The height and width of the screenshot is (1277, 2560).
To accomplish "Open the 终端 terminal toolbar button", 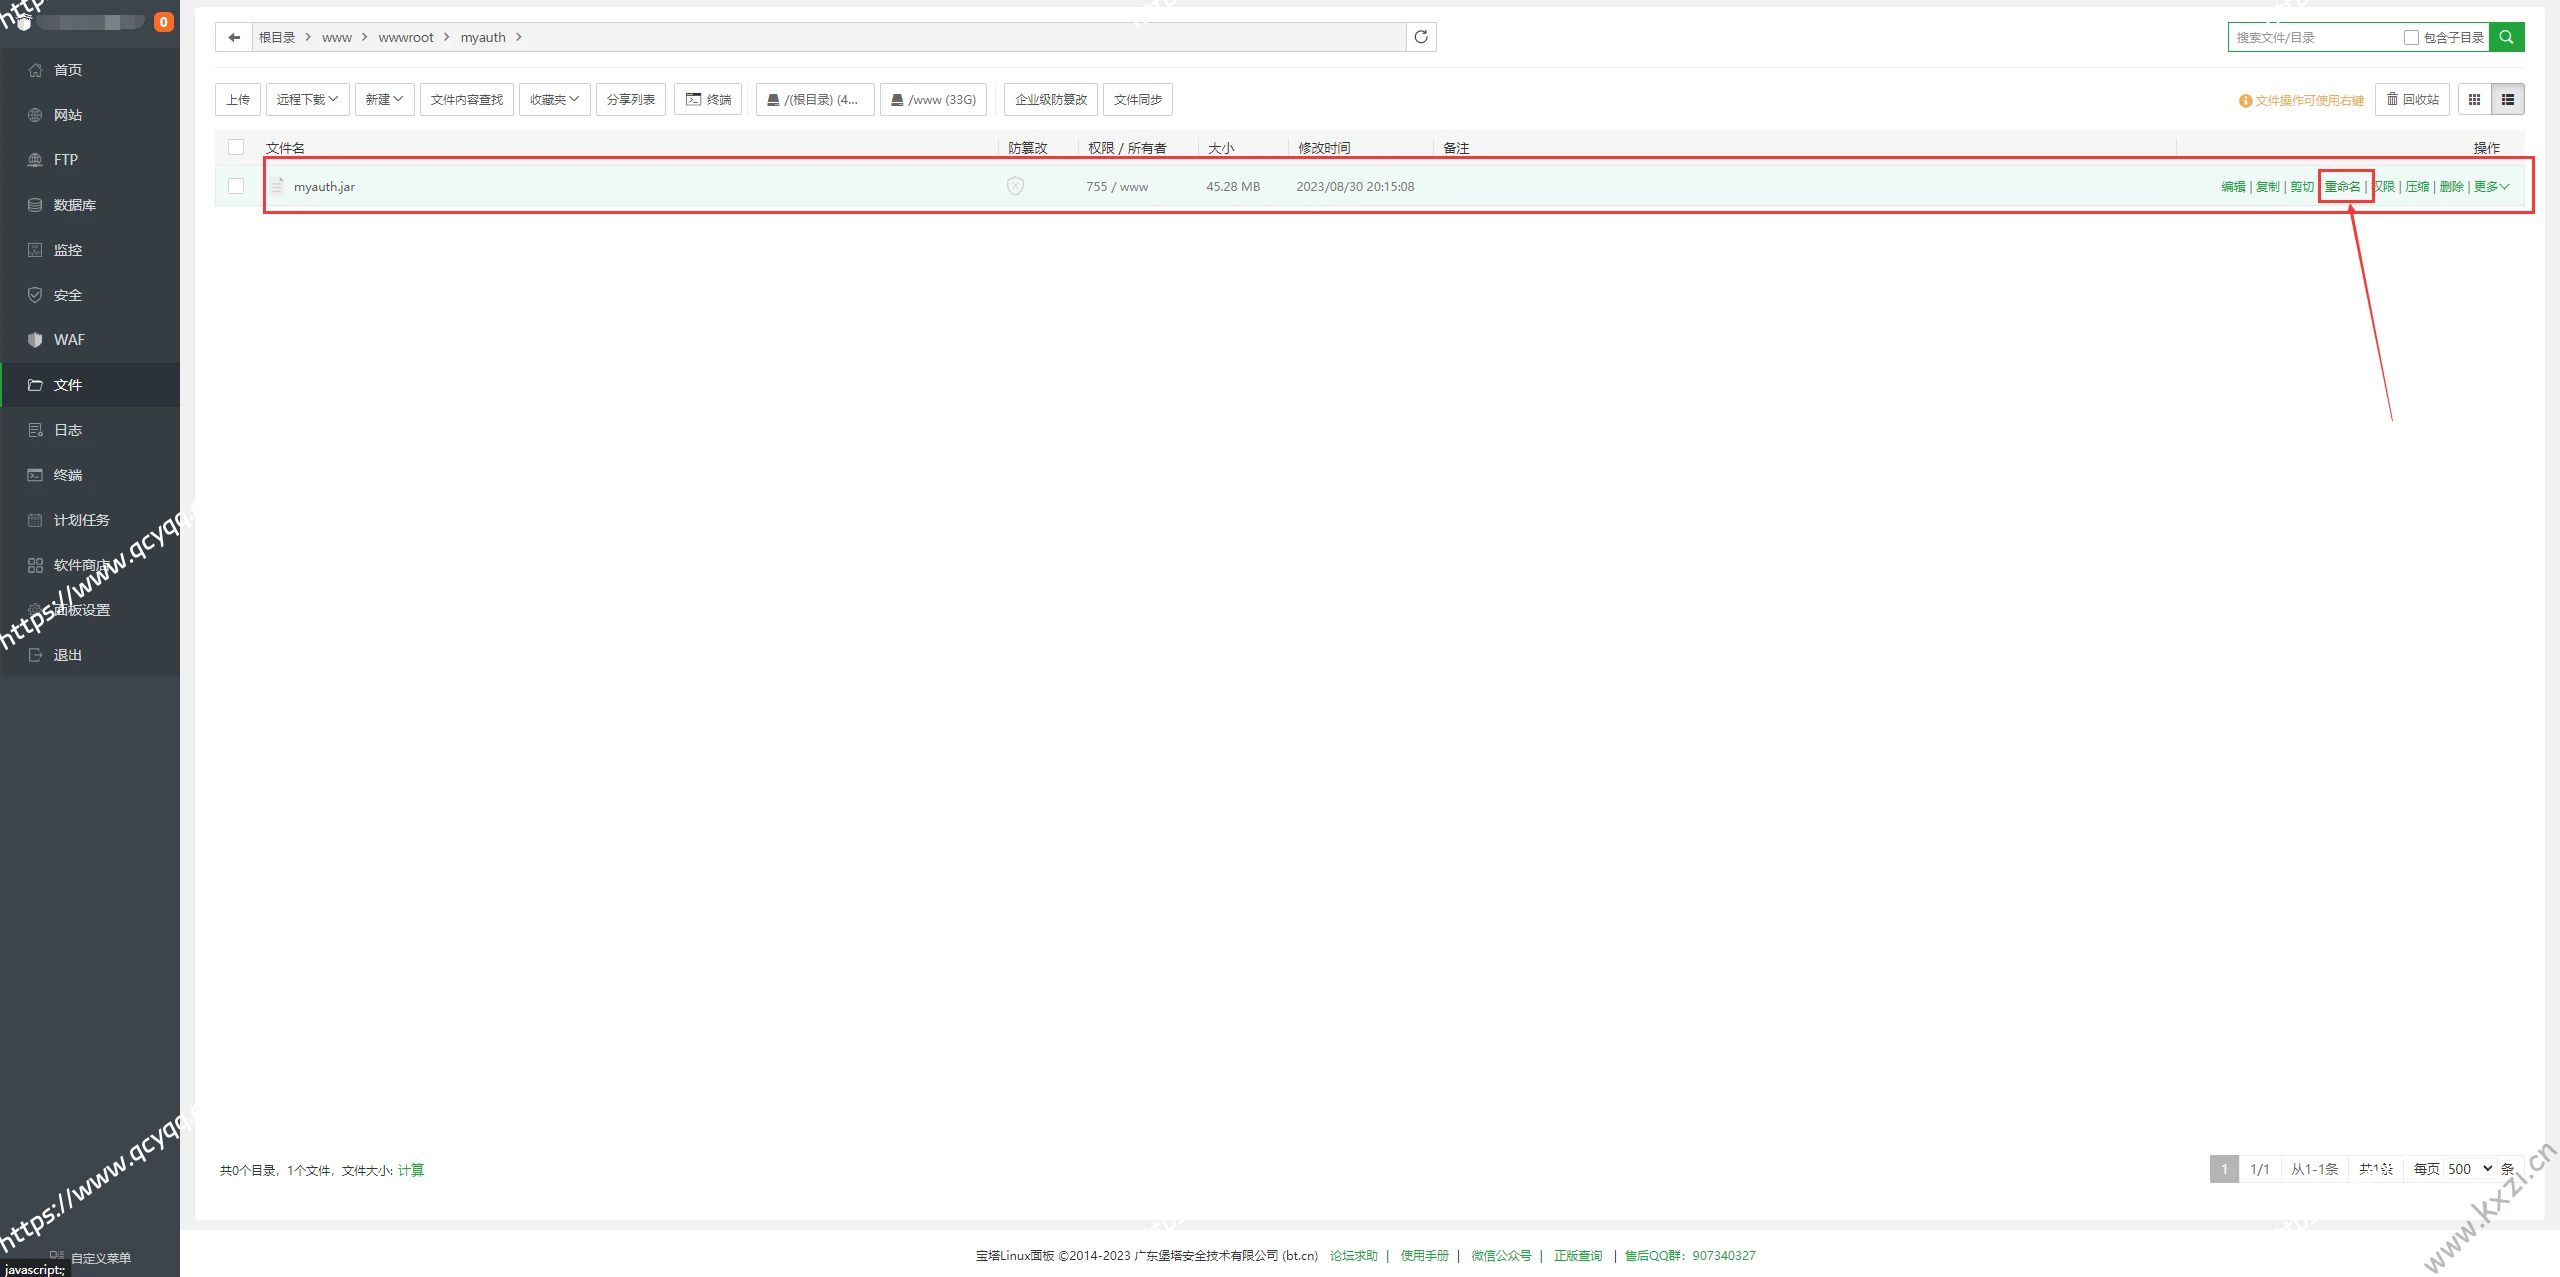I will [708, 99].
